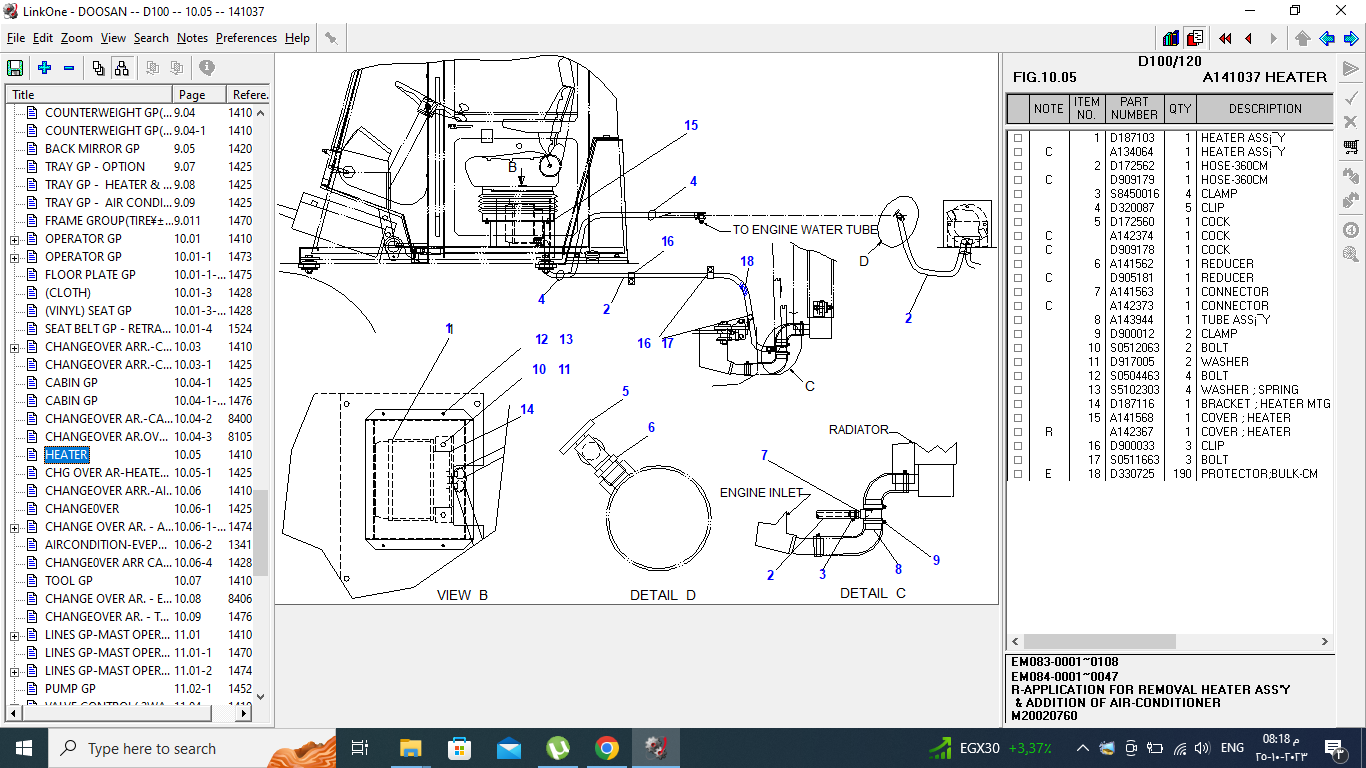Image resolution: width=1366 pixels, height=768 pixels.
Task: Toggle the hierarchy tree view icon
Action: (x=121, y=68)
